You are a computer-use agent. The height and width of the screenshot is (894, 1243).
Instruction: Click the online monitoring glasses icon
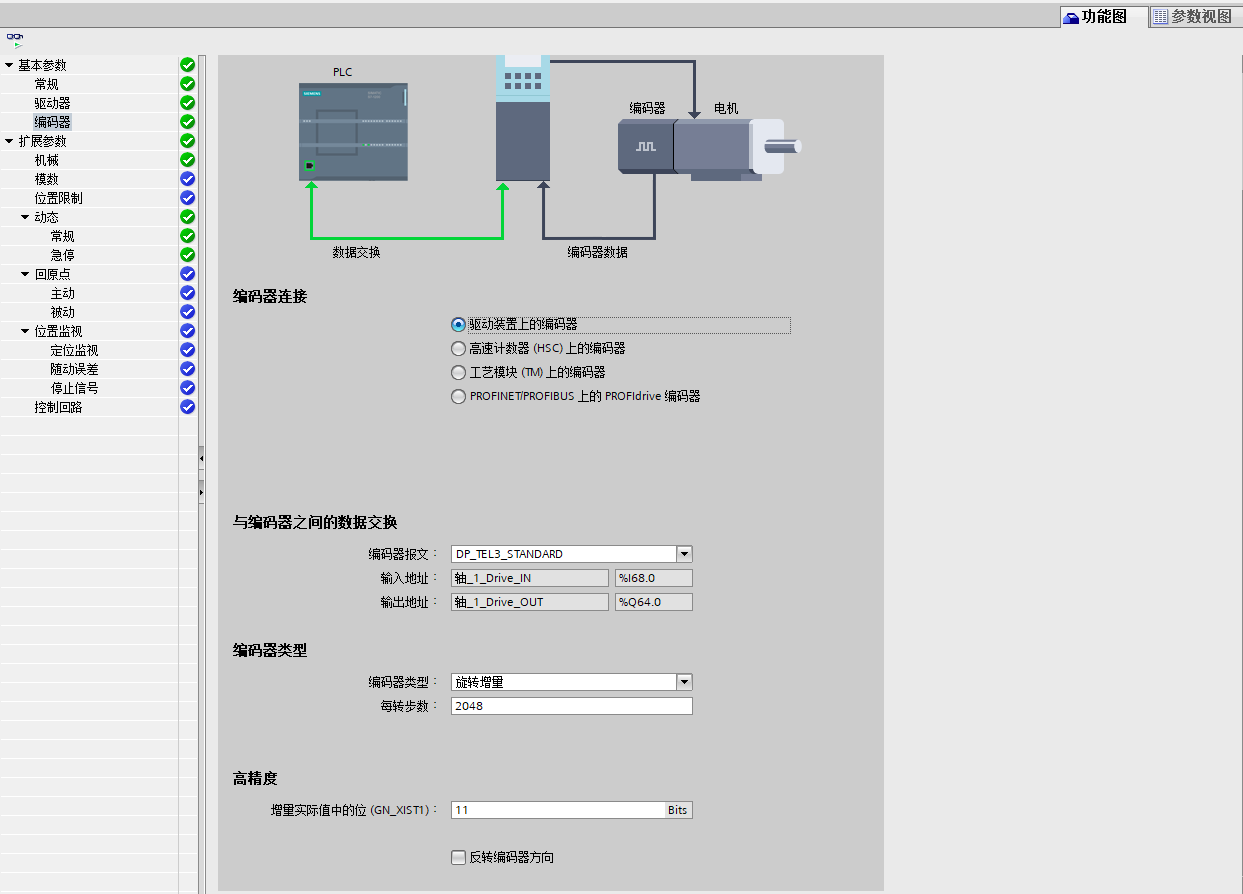click(x=15, y=39)
